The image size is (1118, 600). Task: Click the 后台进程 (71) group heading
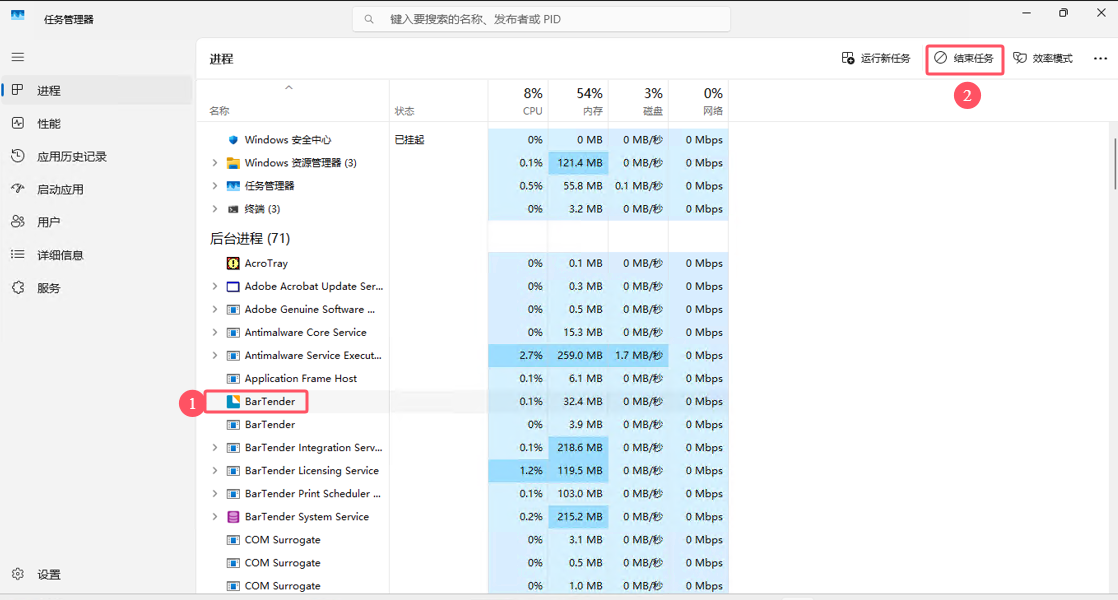(x=250, y=238)
